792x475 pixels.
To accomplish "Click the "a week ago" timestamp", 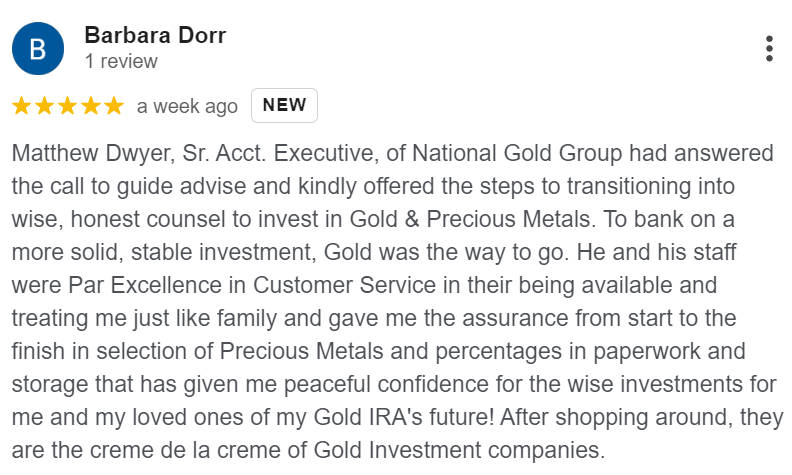I will point(187,106).
